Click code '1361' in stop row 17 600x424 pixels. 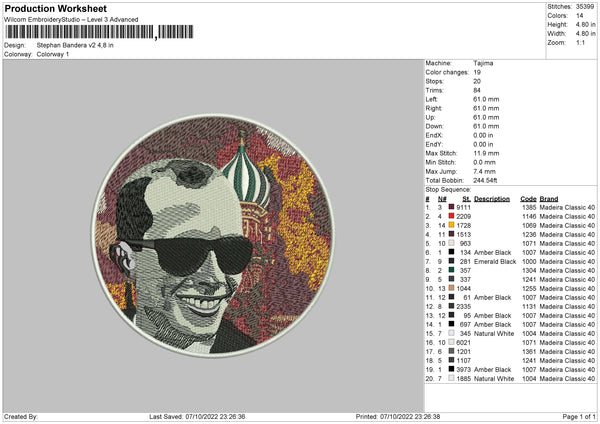(x=529, y=351)
